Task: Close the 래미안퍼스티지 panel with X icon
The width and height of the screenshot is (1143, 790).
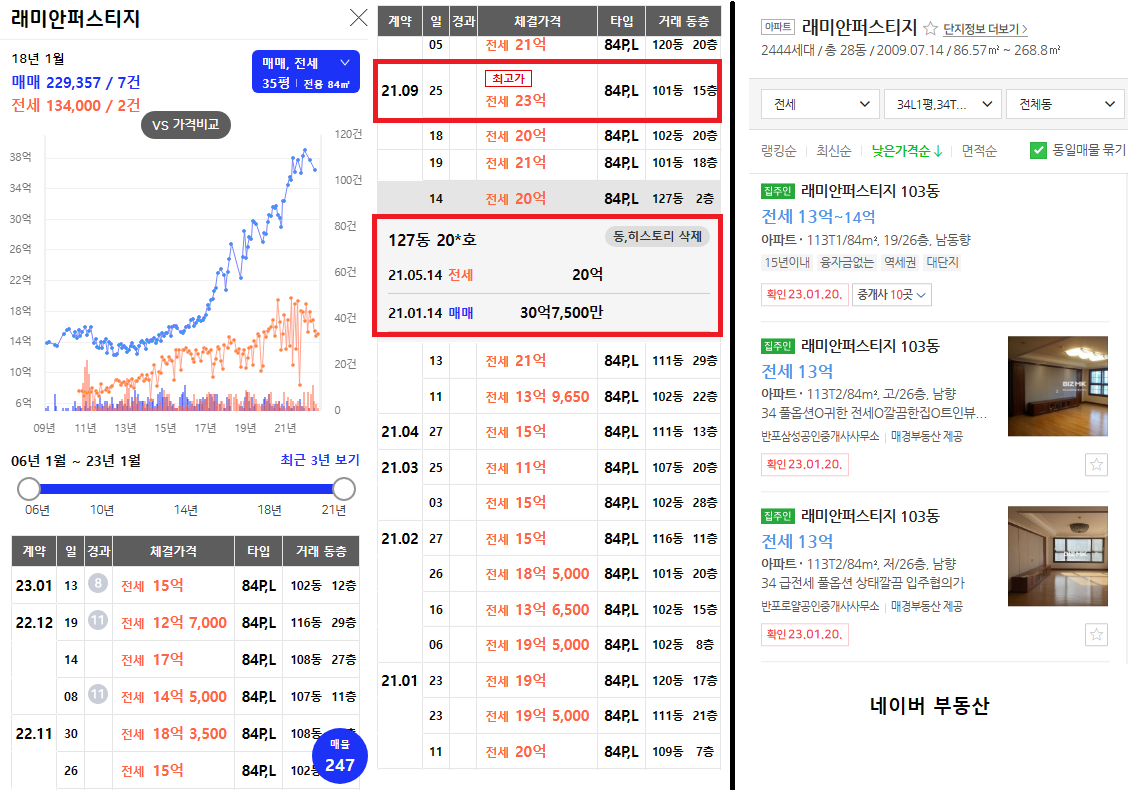Action: click(358, 17)
